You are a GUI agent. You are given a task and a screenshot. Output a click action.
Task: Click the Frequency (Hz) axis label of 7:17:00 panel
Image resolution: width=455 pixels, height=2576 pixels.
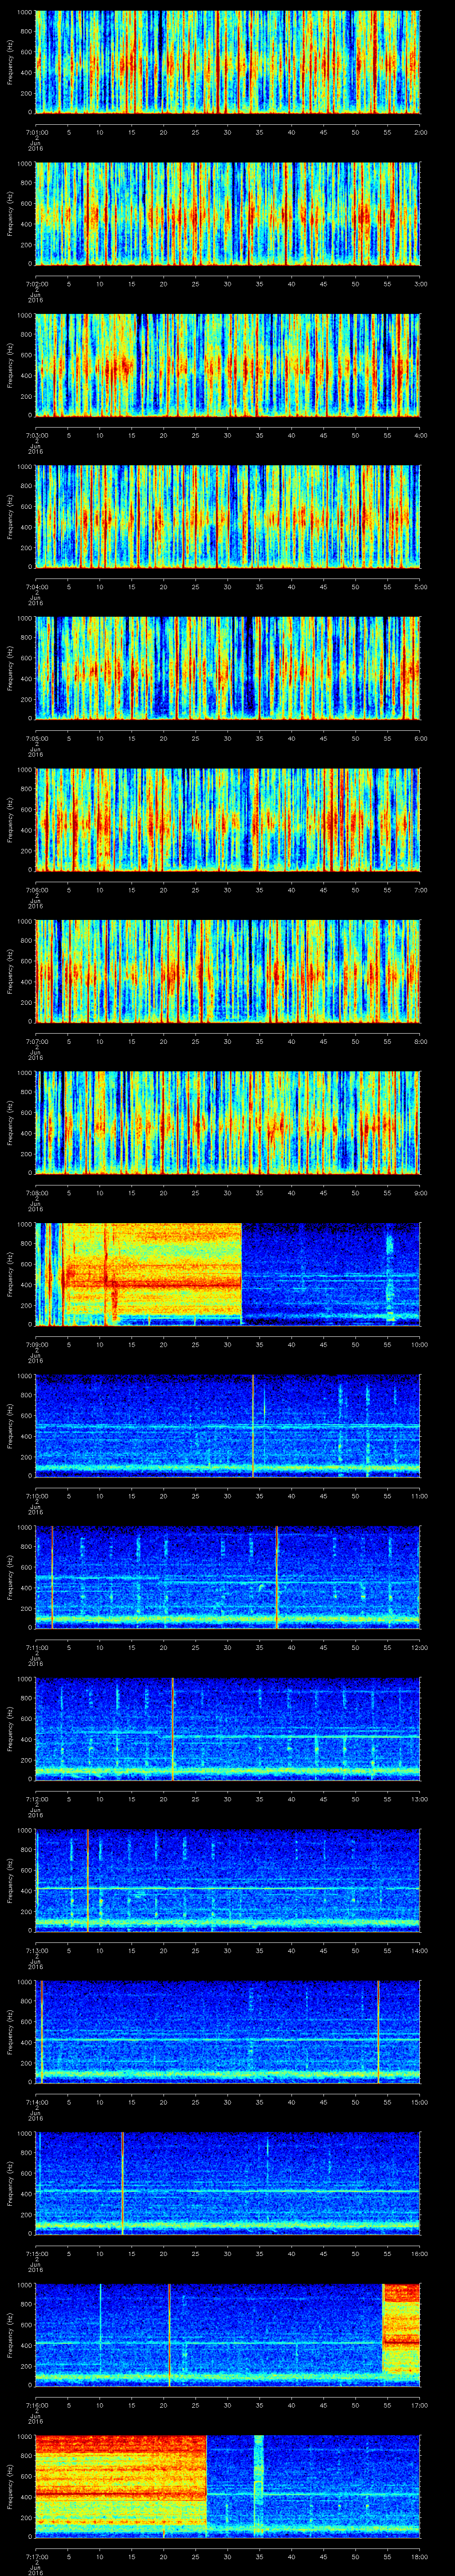[x=10, y=2486]
